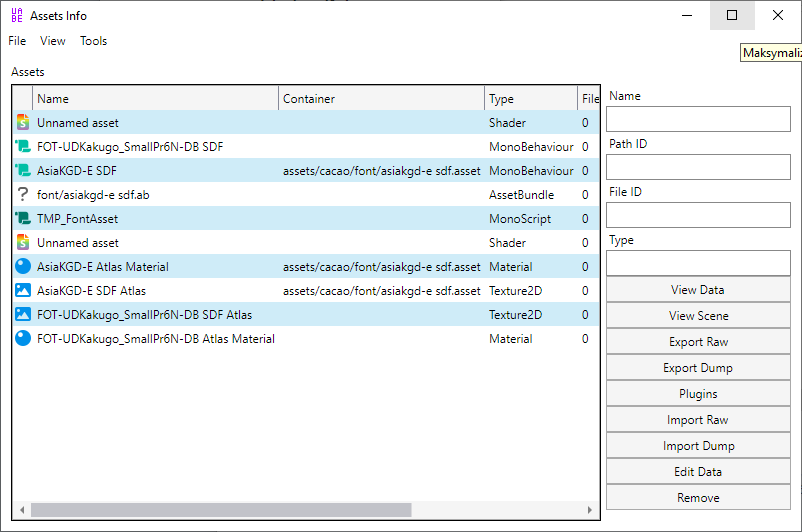Click into the Type input field
Screen dimensions: 802x532
tap(698, 263)
